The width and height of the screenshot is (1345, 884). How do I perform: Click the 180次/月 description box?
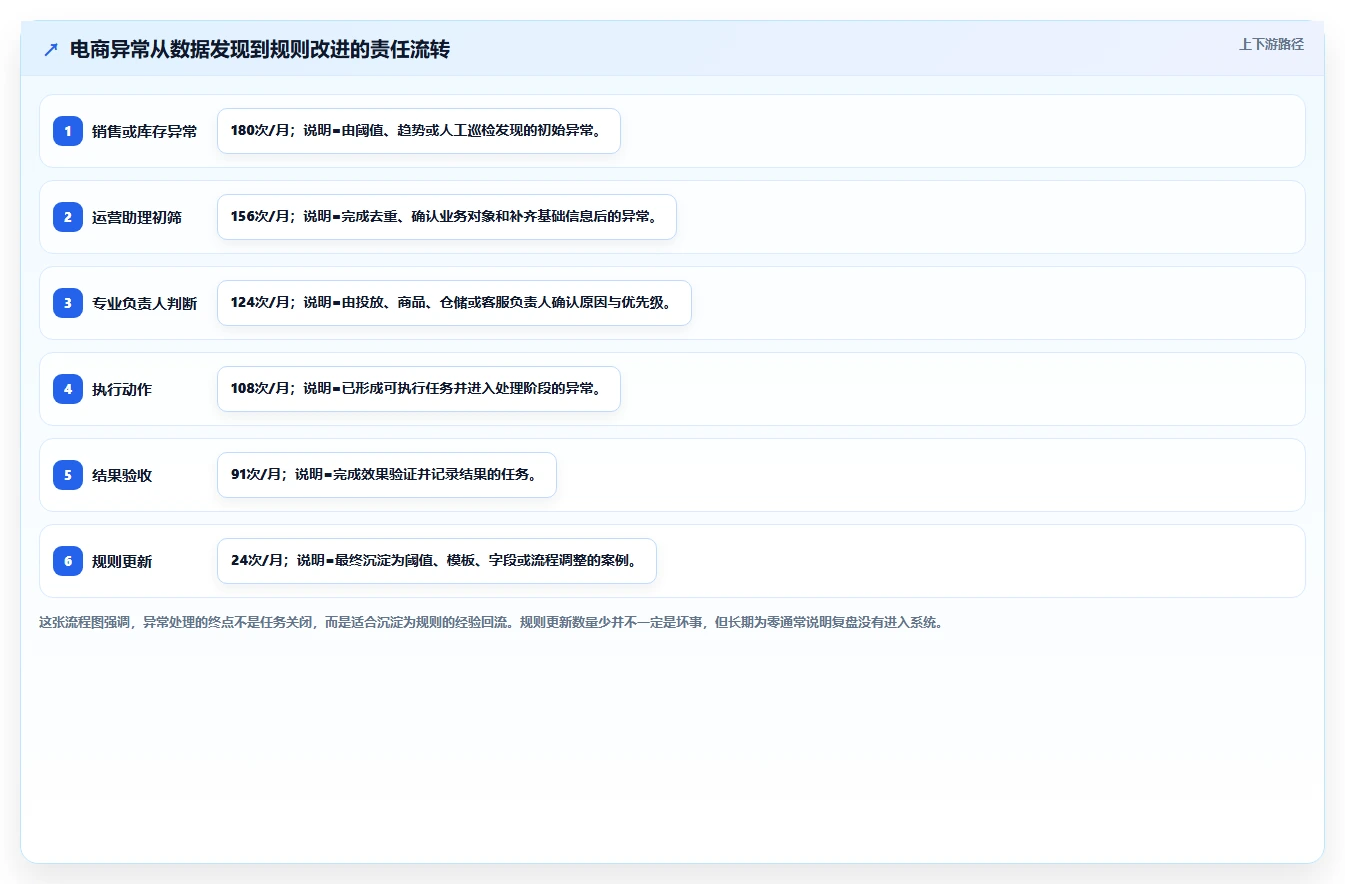point(419,131)
